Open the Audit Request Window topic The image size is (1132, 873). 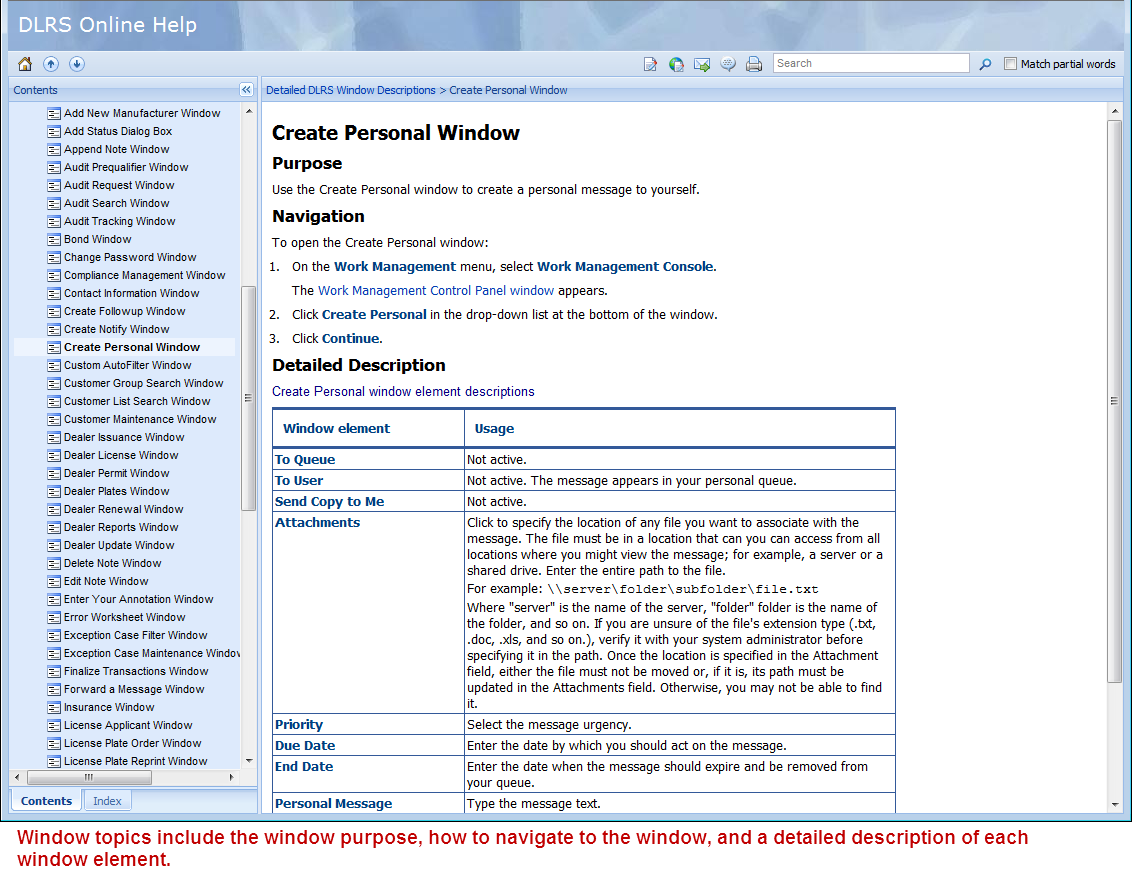coord(119,186)
